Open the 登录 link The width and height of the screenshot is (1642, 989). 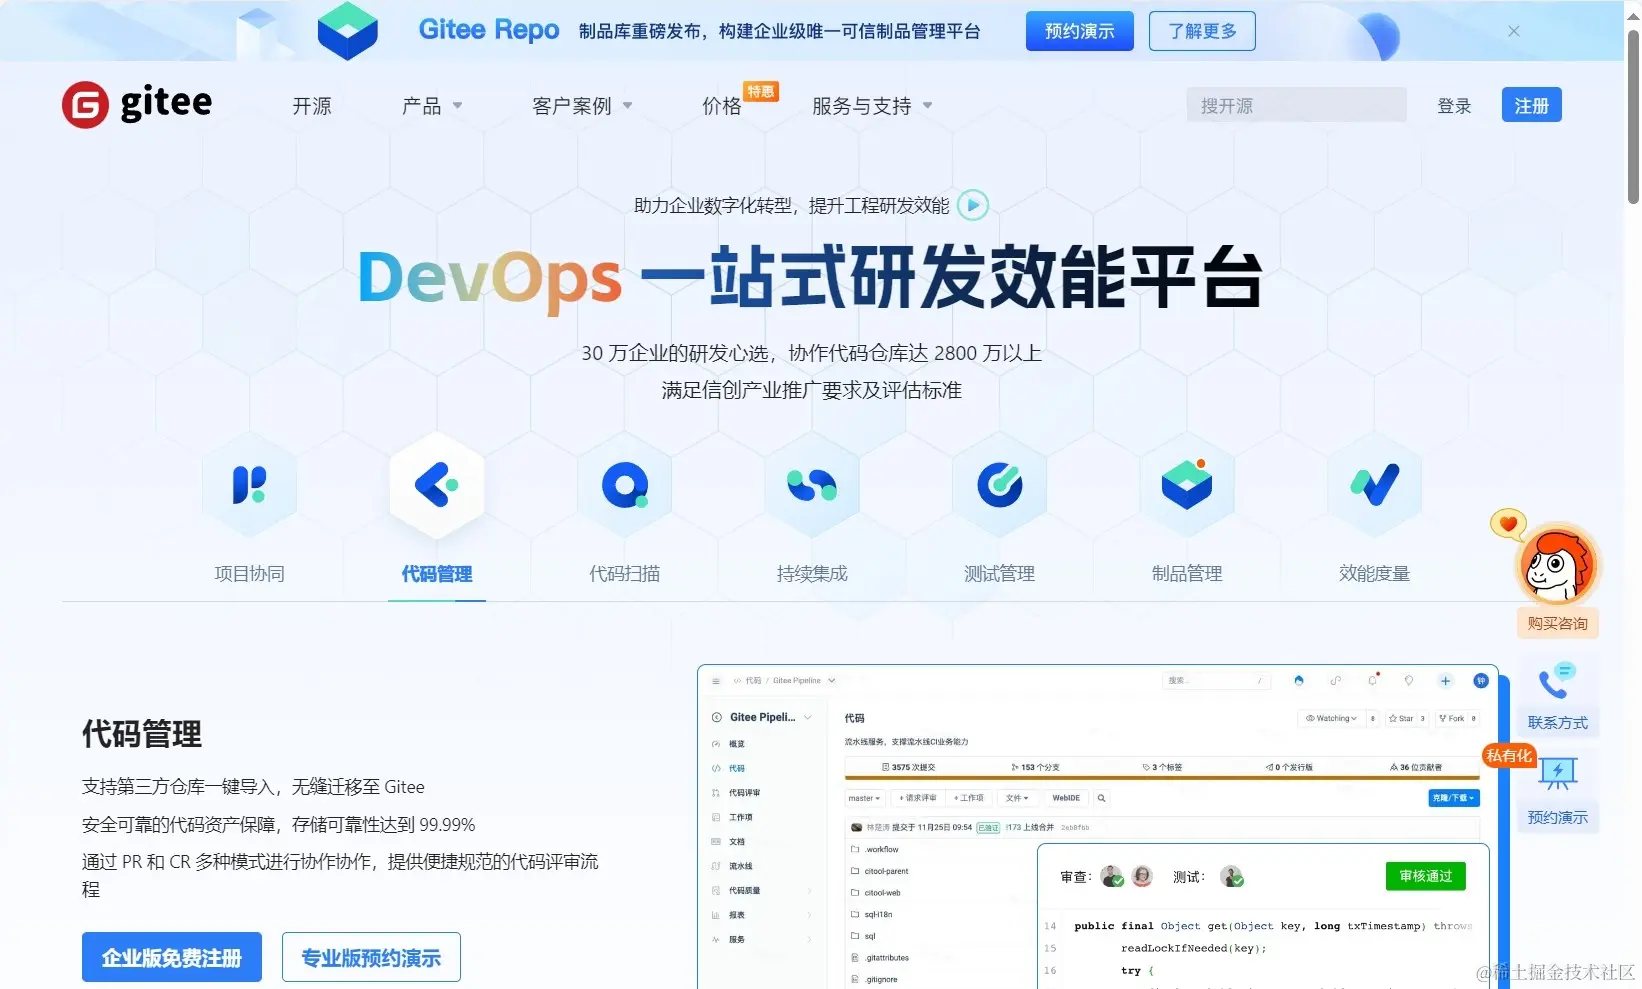pyautogui.click(x=1454, y=106)
